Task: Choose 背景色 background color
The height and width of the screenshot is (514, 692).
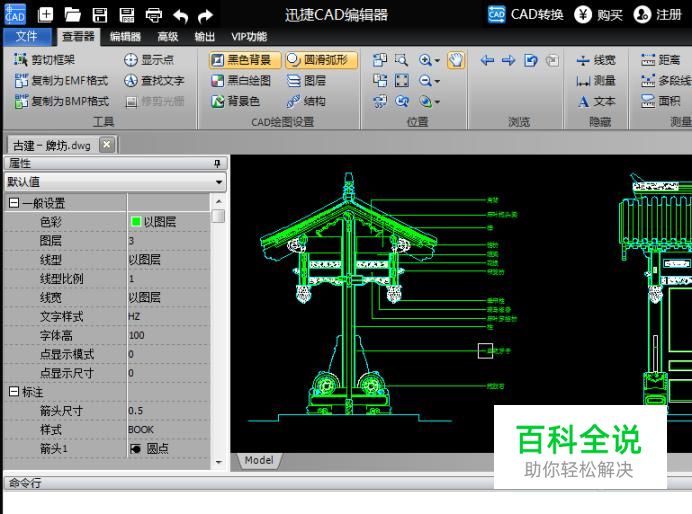Action: tap(235, 101)
